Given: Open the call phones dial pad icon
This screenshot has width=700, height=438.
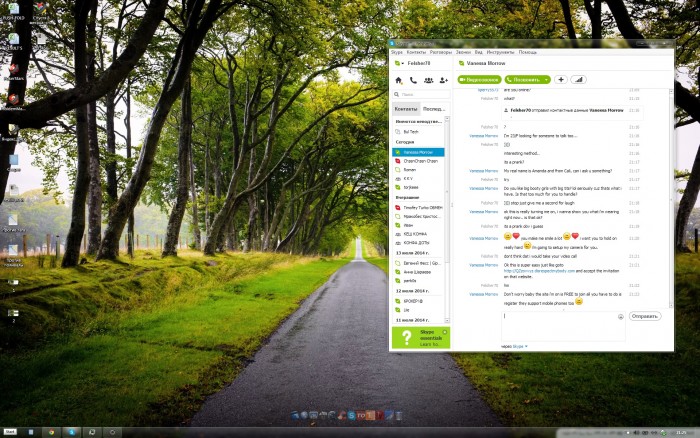Looking at the screenshot, I should [413, 80].
